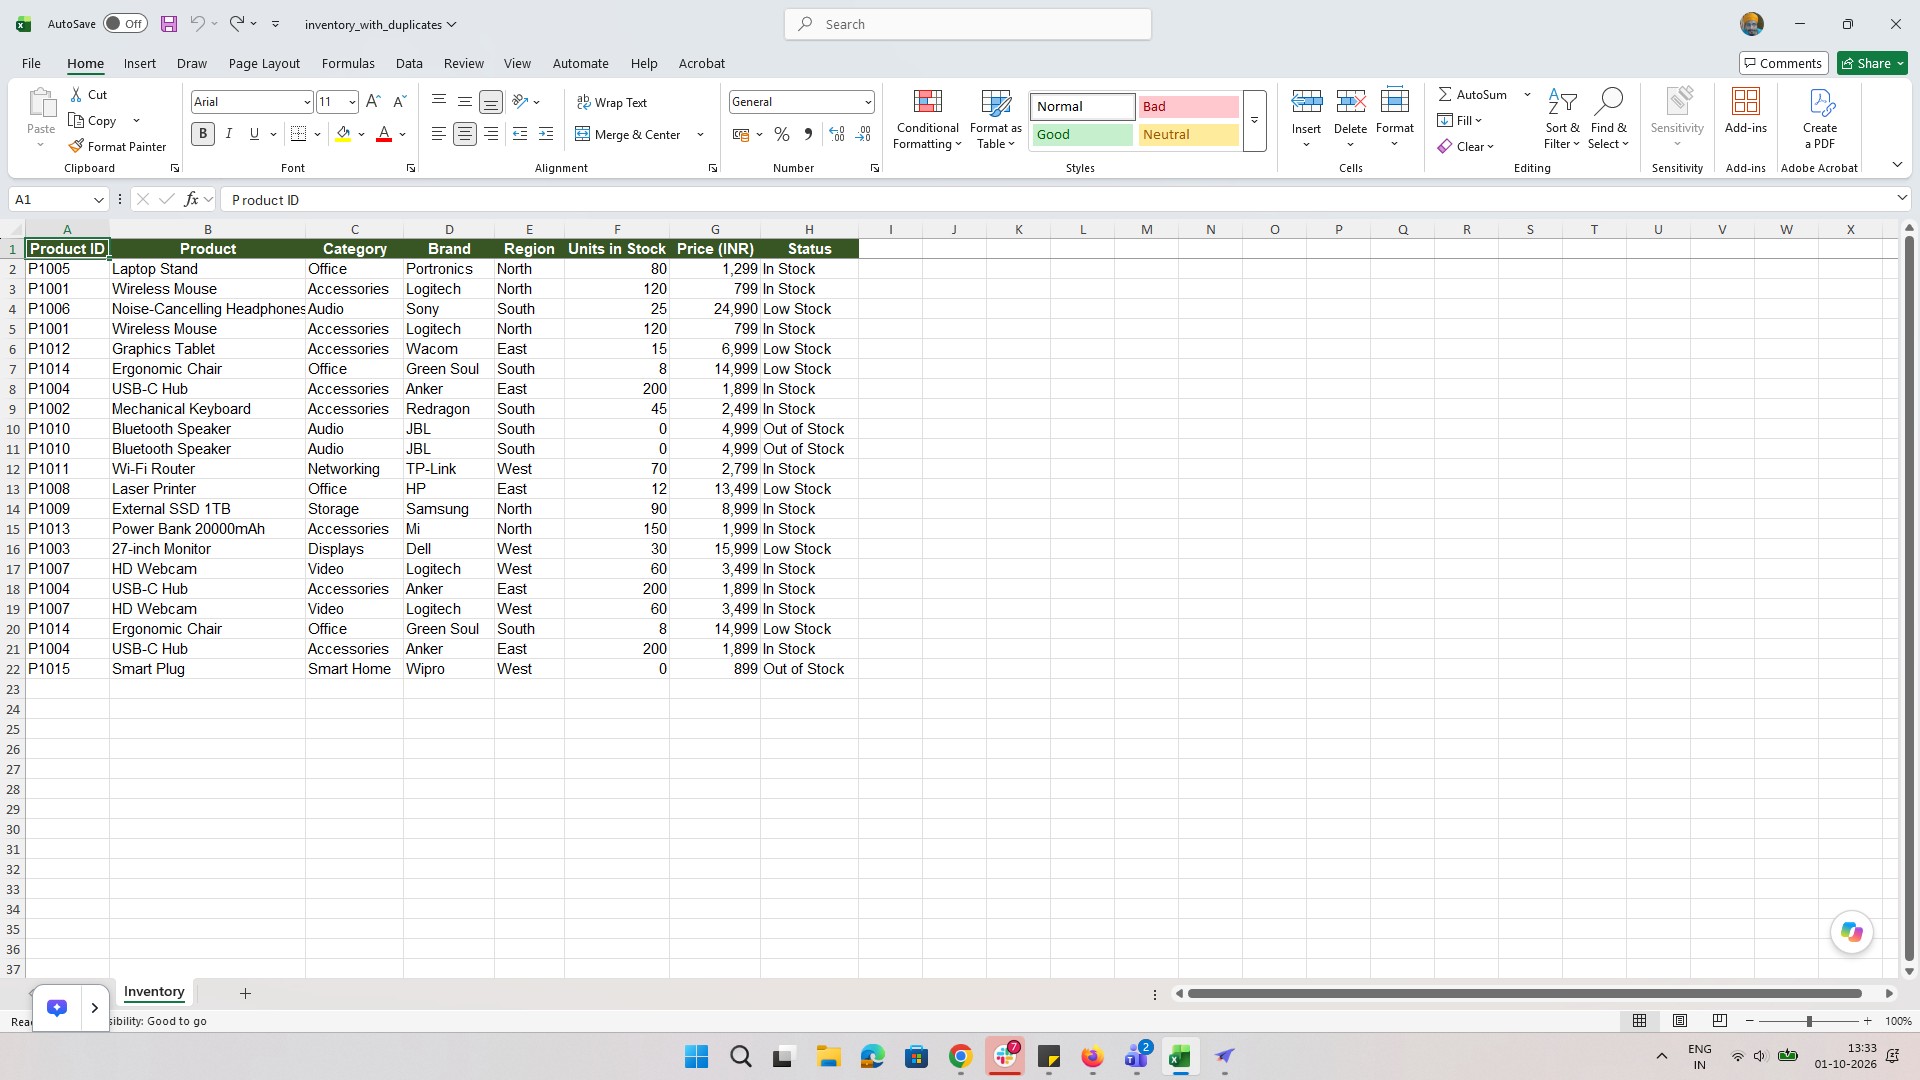Open Google Chrome from the taskbar
Image resolution: width=1920 pixels, height=1080 pixels.
pyautogui.click(x=960, y=1057)
